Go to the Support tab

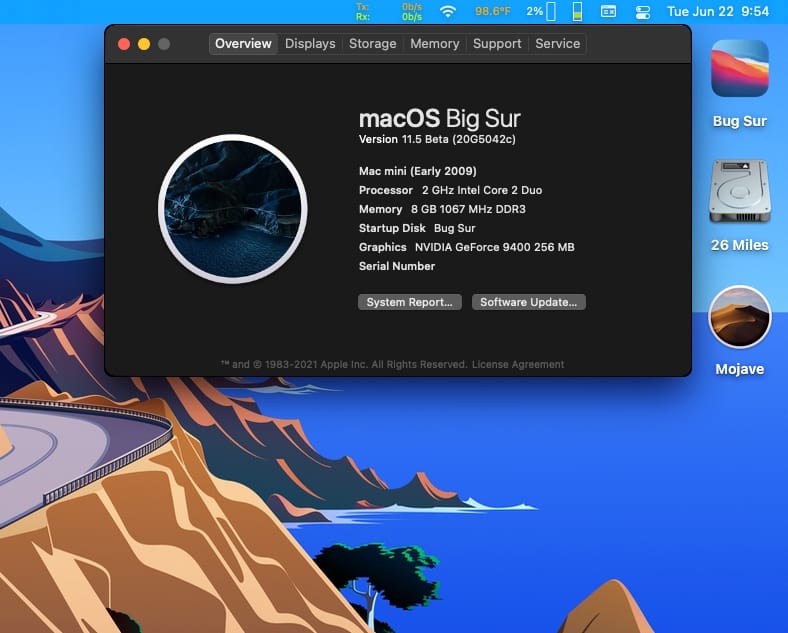click(x=497, y=44)
